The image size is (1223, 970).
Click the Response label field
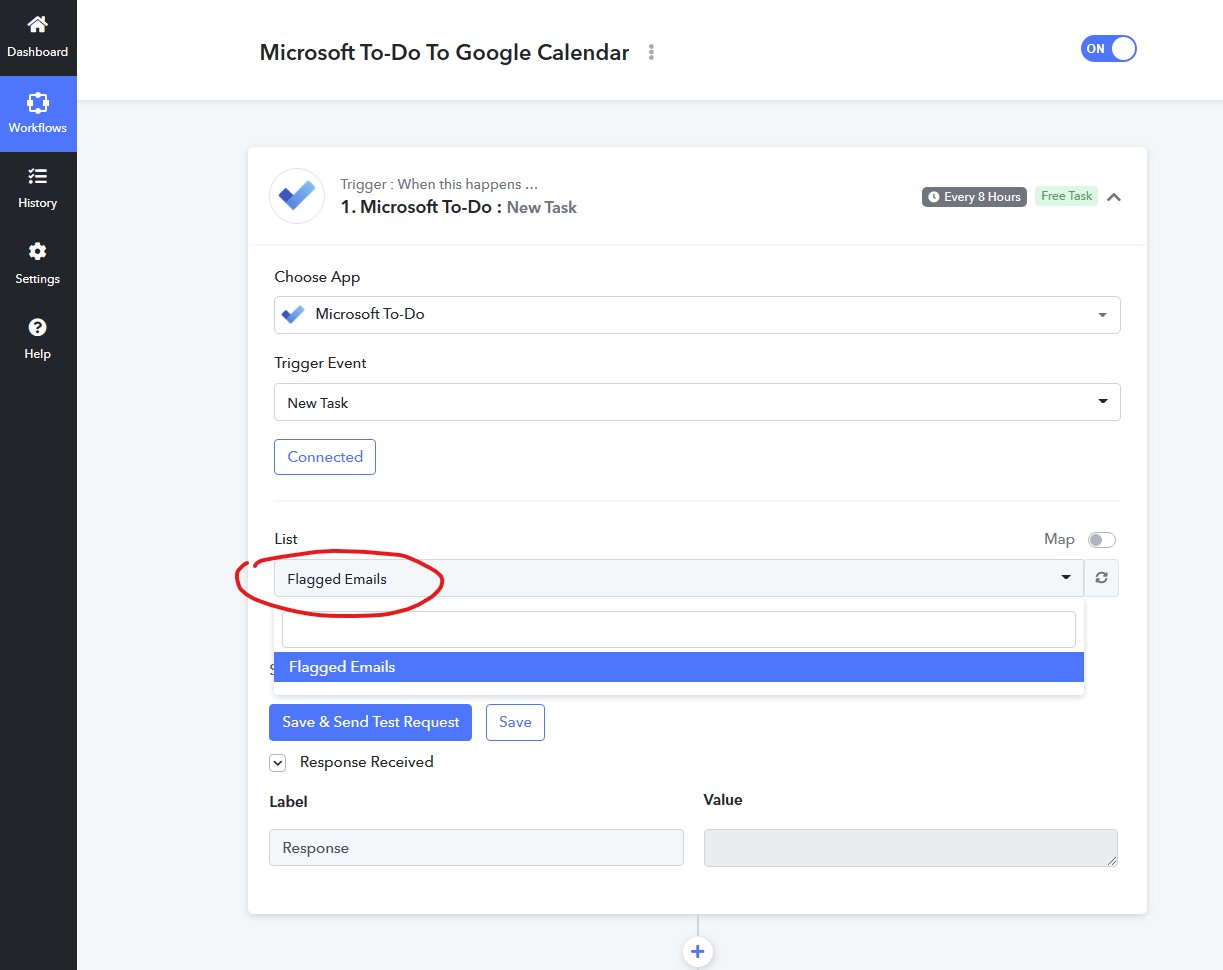[476, 847]
